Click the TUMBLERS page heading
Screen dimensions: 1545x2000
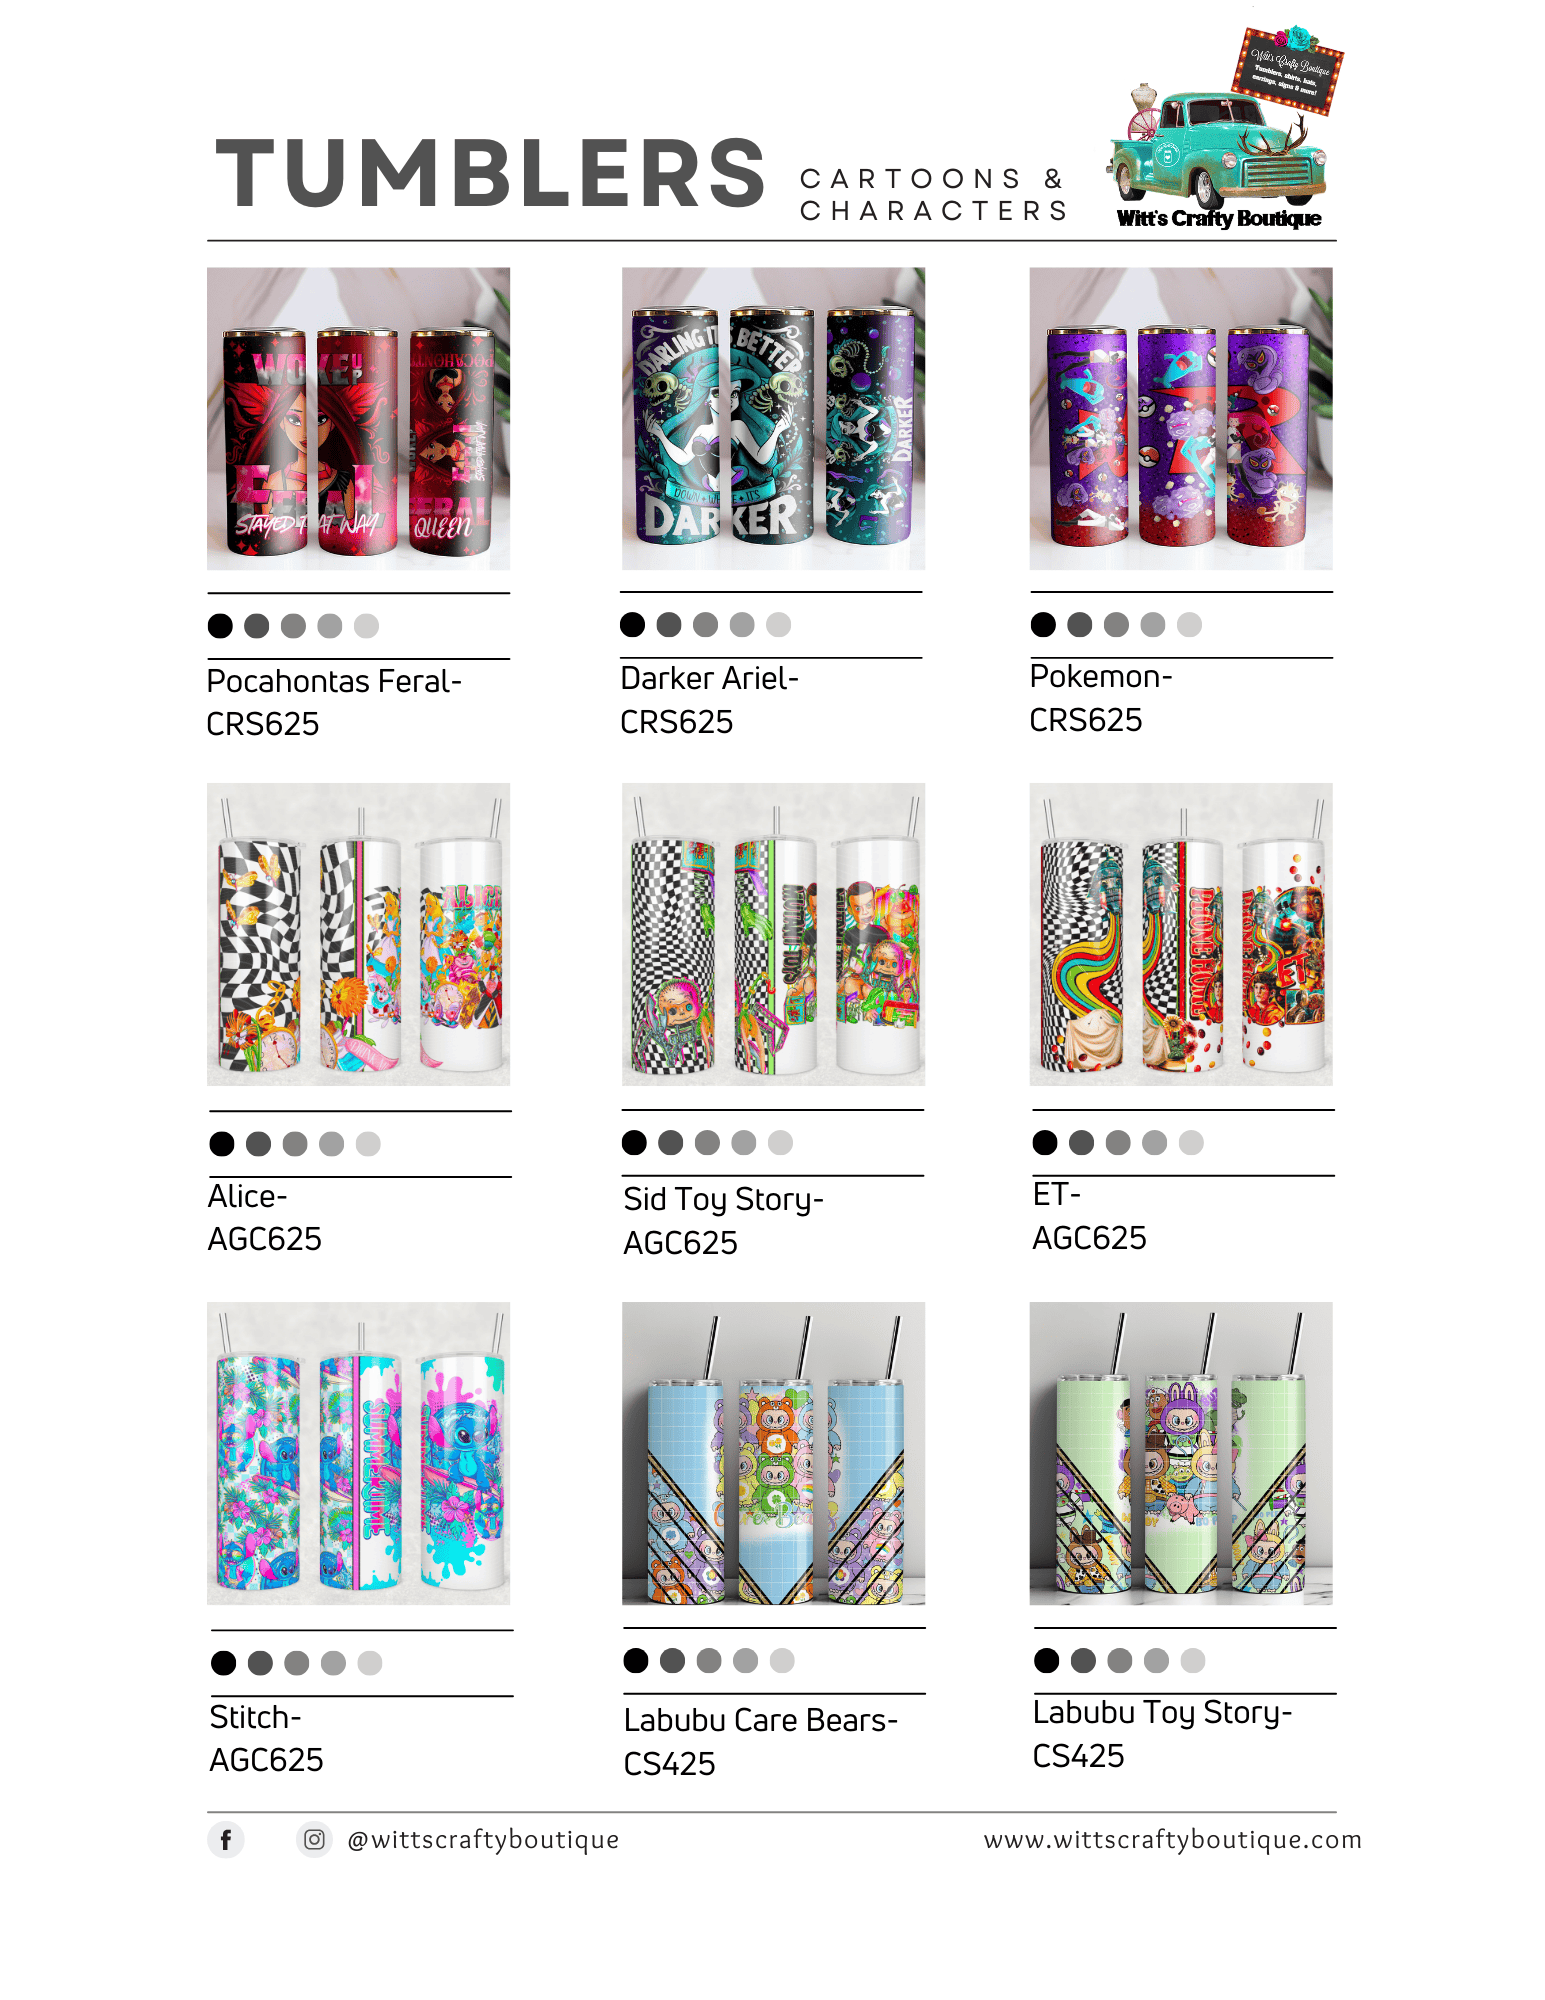point(491,174)
